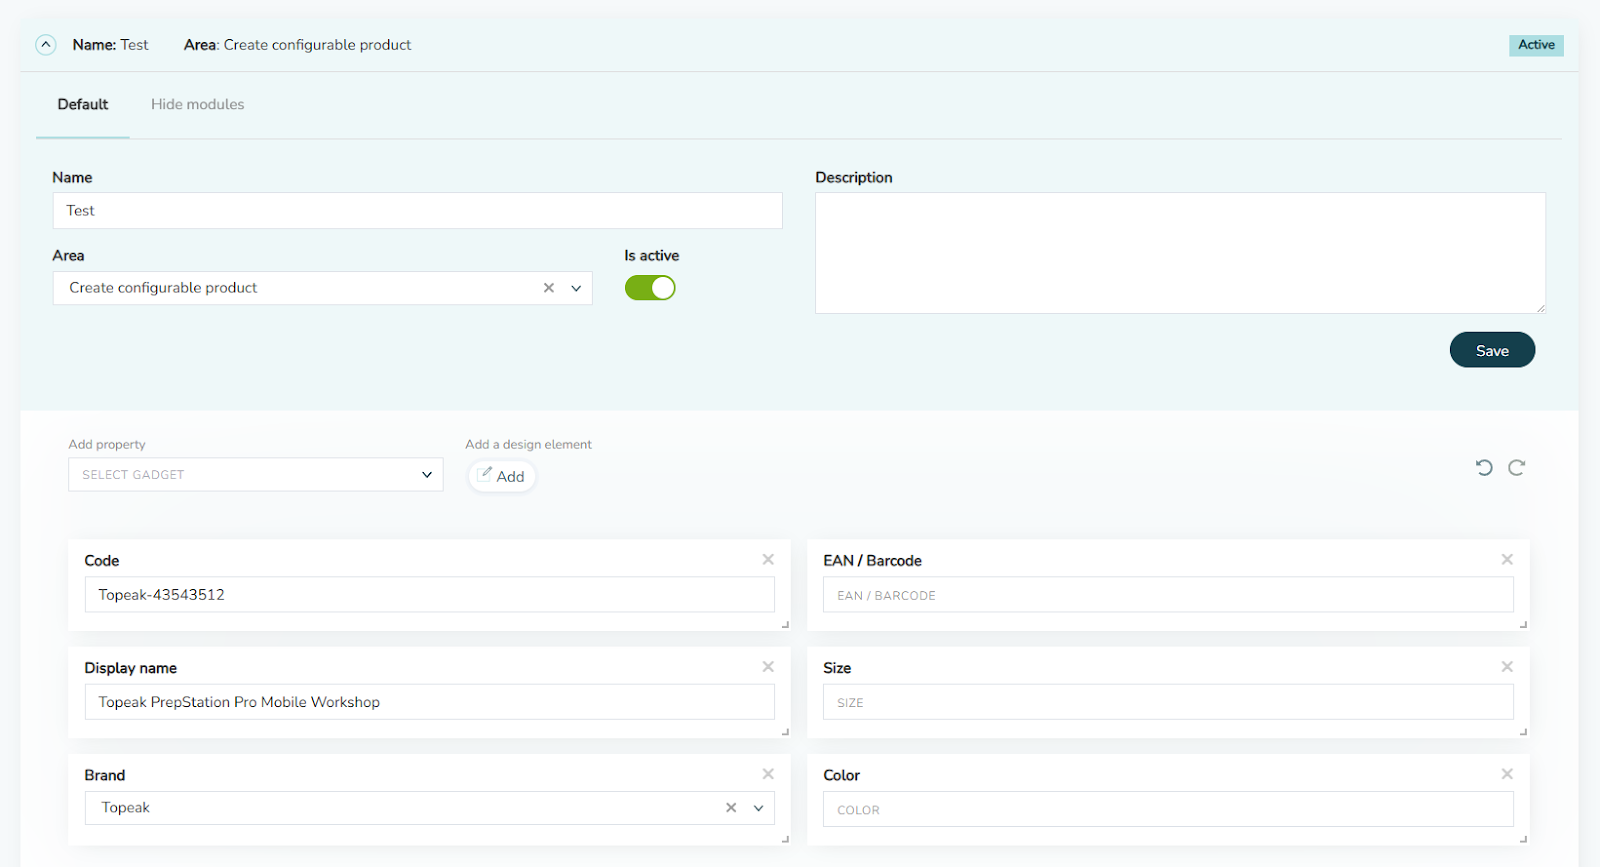
Task: Remove the Color field gadget
Action: tap(1507, 774)
